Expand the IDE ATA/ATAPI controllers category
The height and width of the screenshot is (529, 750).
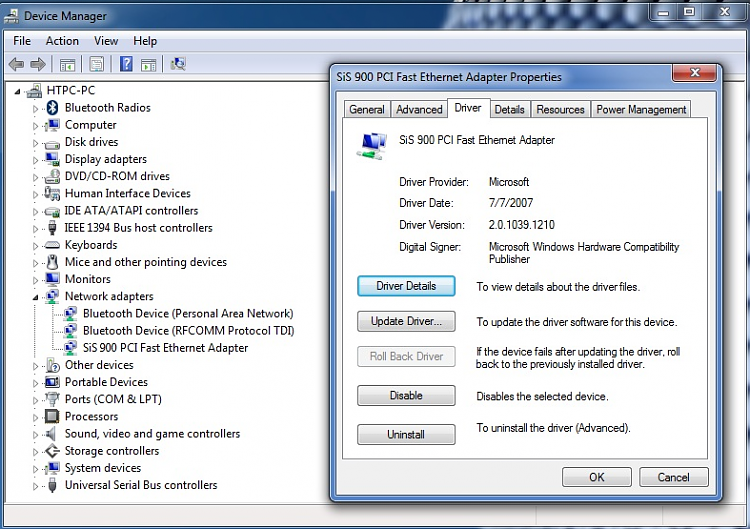pos(35,211)
